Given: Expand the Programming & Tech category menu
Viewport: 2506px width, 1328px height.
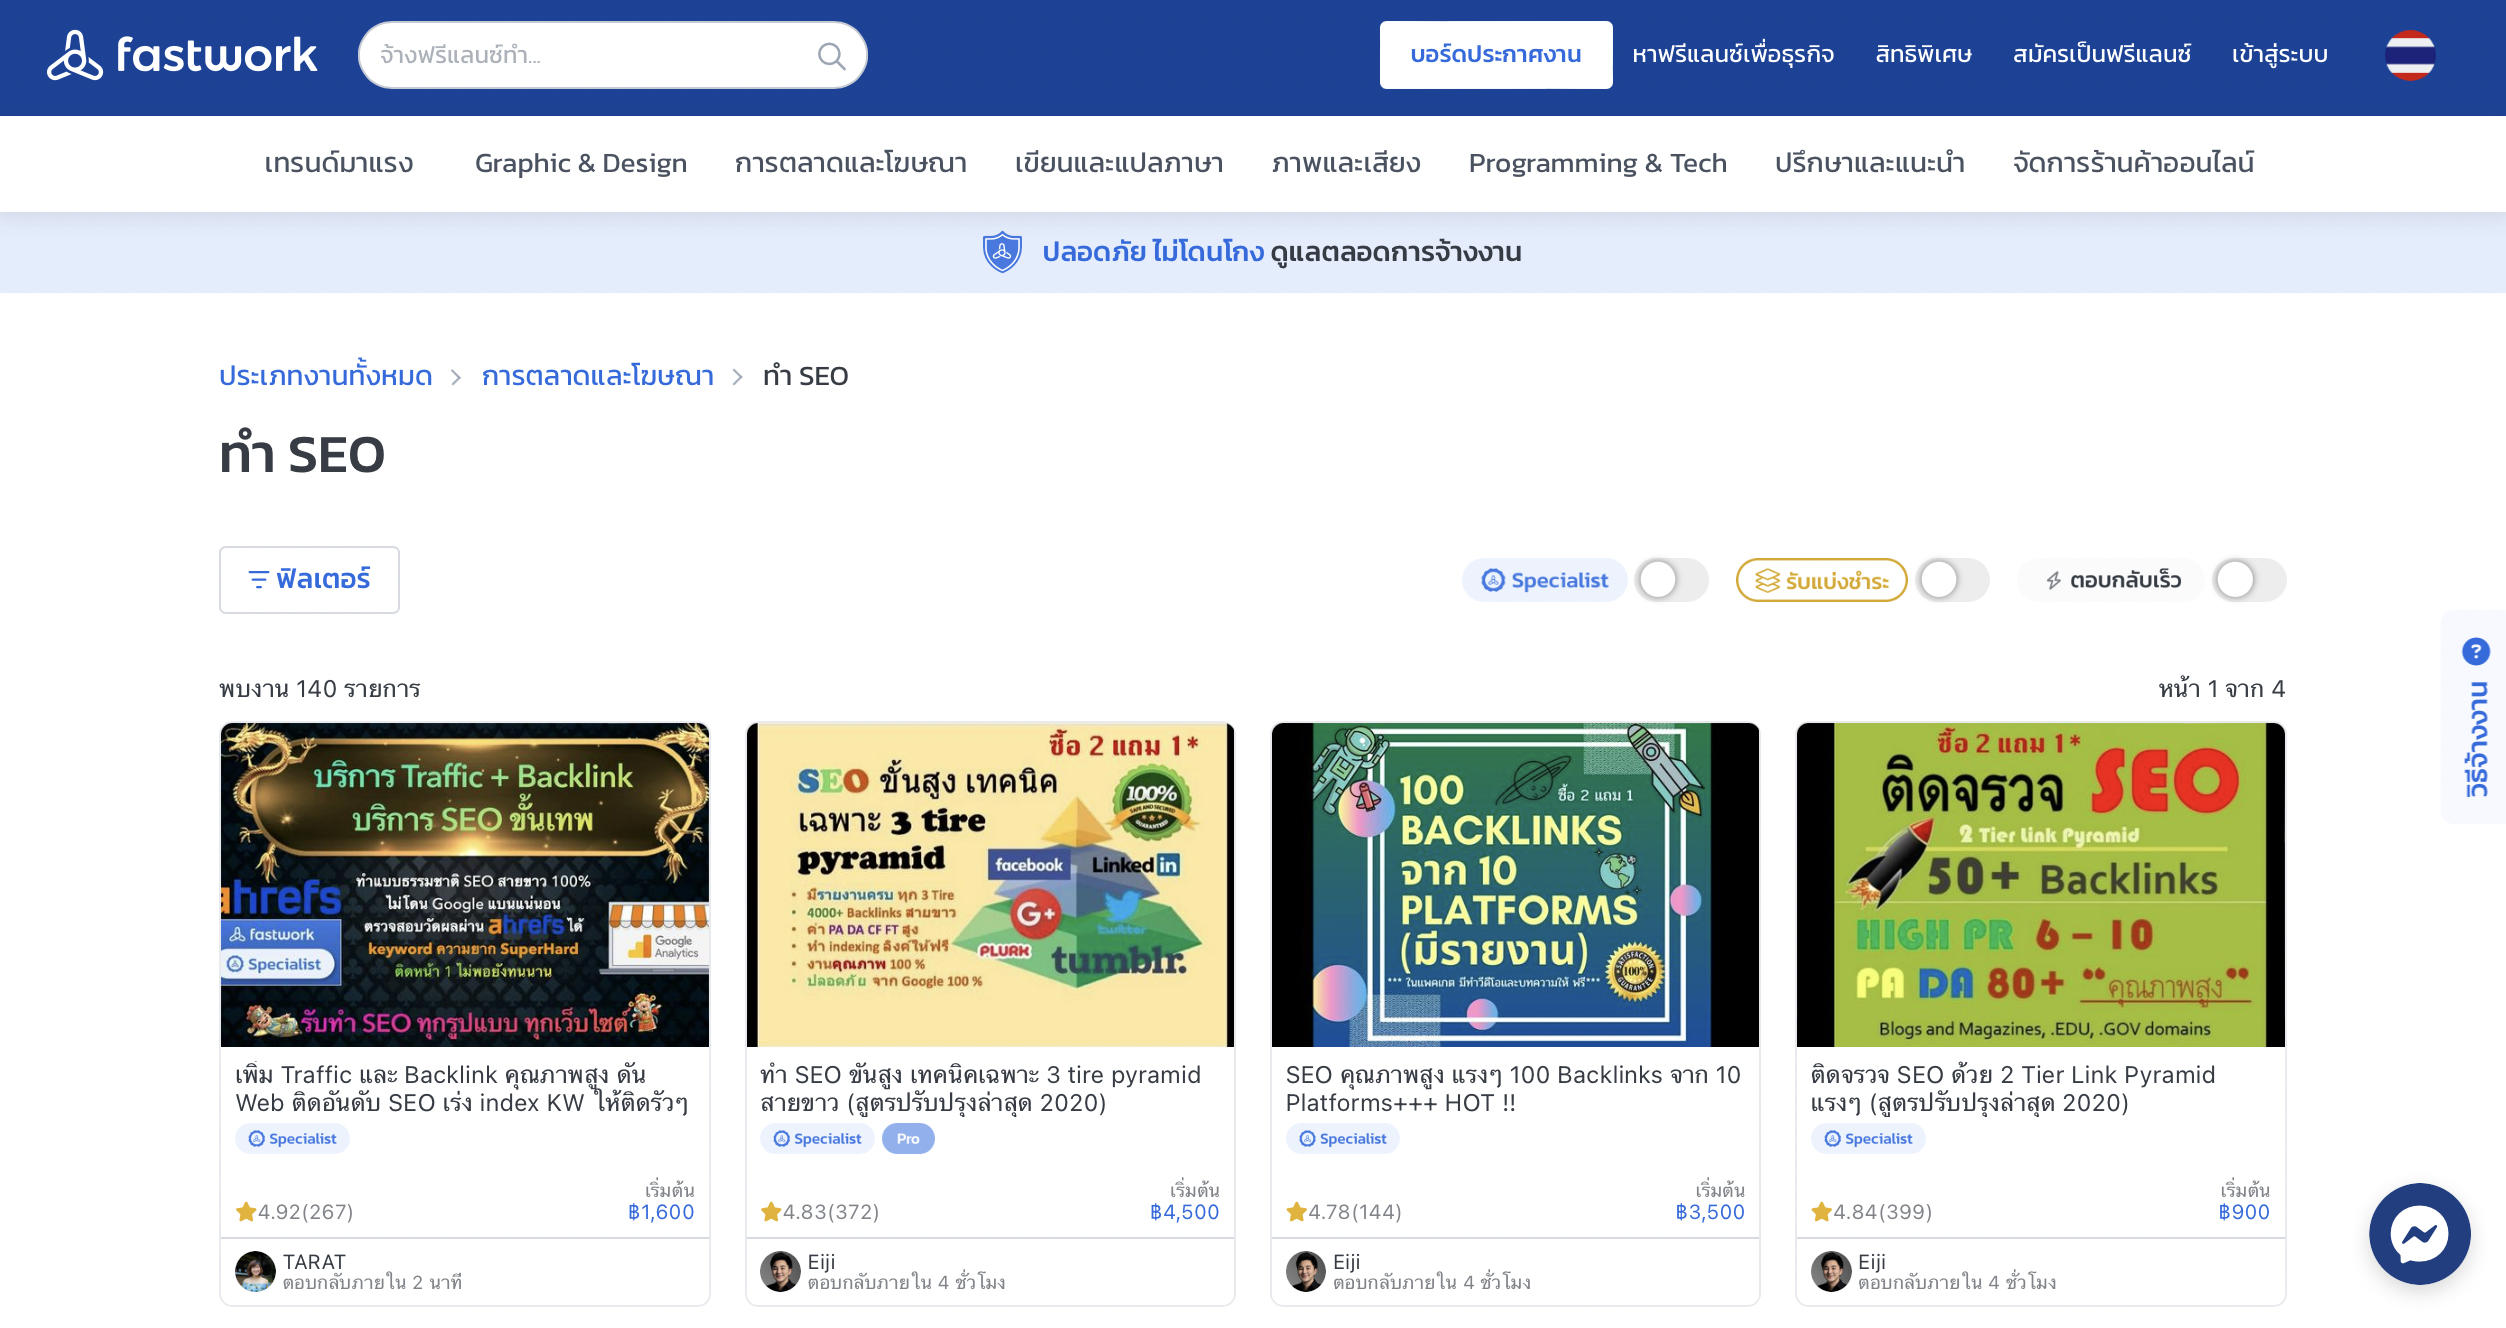Looking at the screenshot, I should pos(1597,163).
